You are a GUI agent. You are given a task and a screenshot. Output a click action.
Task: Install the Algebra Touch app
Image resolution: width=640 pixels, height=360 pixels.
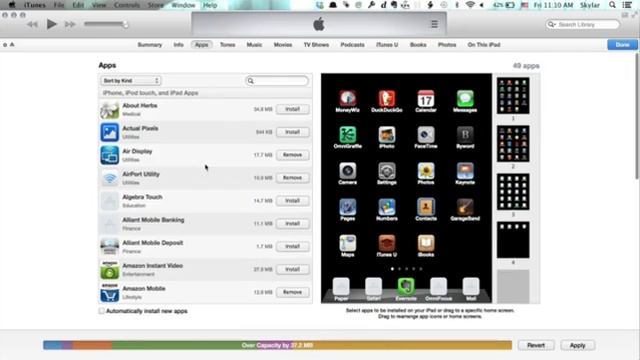[x=292, y=201]
